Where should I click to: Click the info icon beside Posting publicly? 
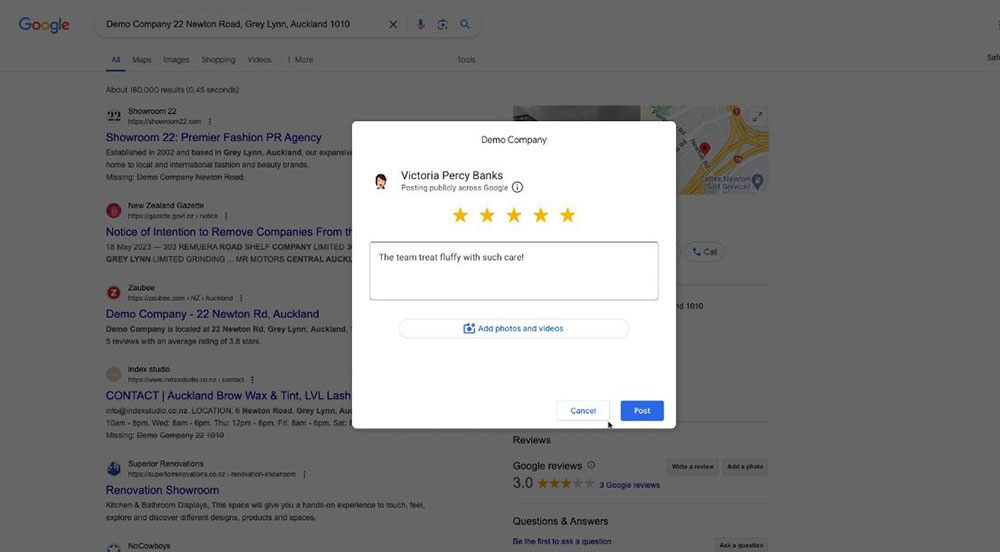tap(517, 187)
